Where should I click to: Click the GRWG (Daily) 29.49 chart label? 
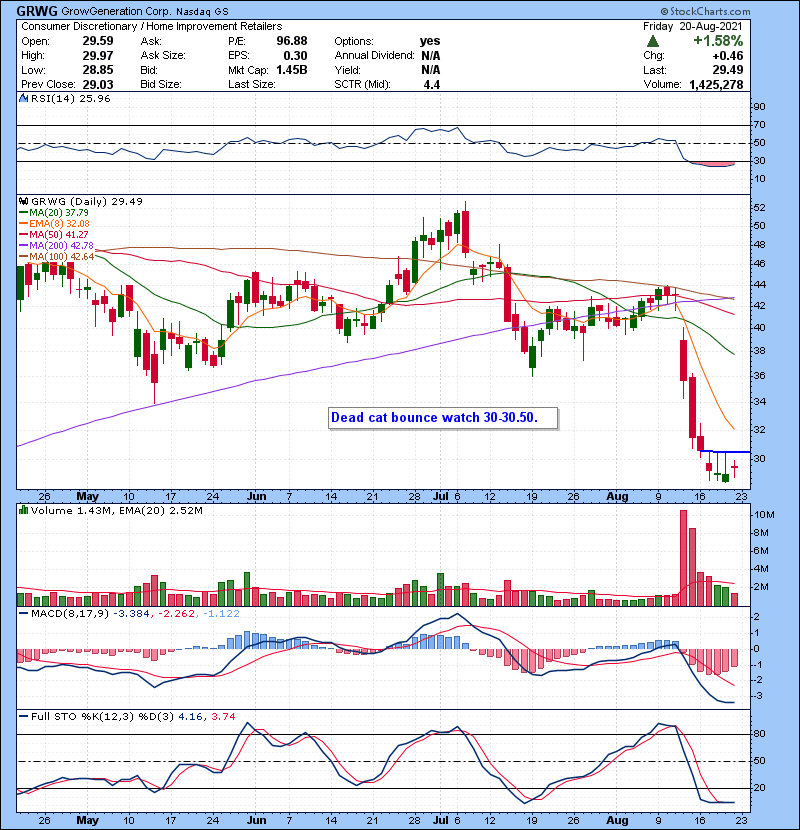point(87,201)
